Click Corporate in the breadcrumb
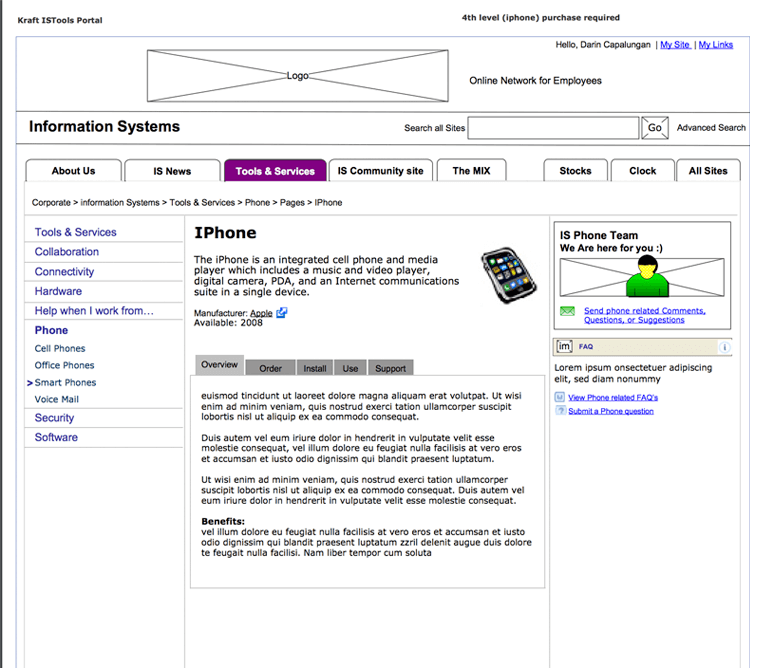760x668 pixels. pyautogui.click(x=51, y=203)
